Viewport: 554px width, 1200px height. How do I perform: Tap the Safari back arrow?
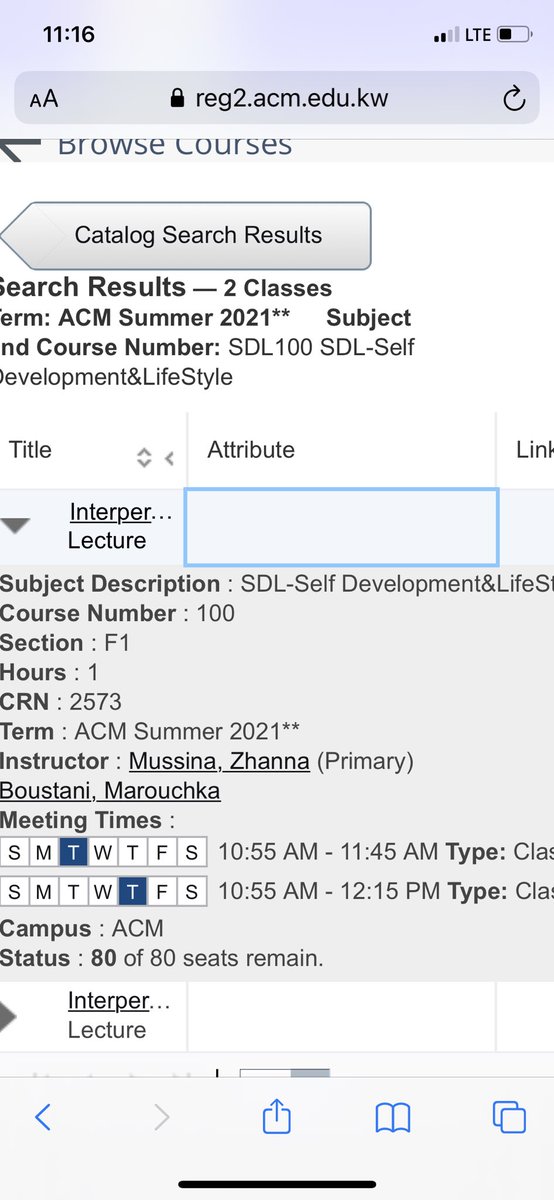click(43, 1117)
